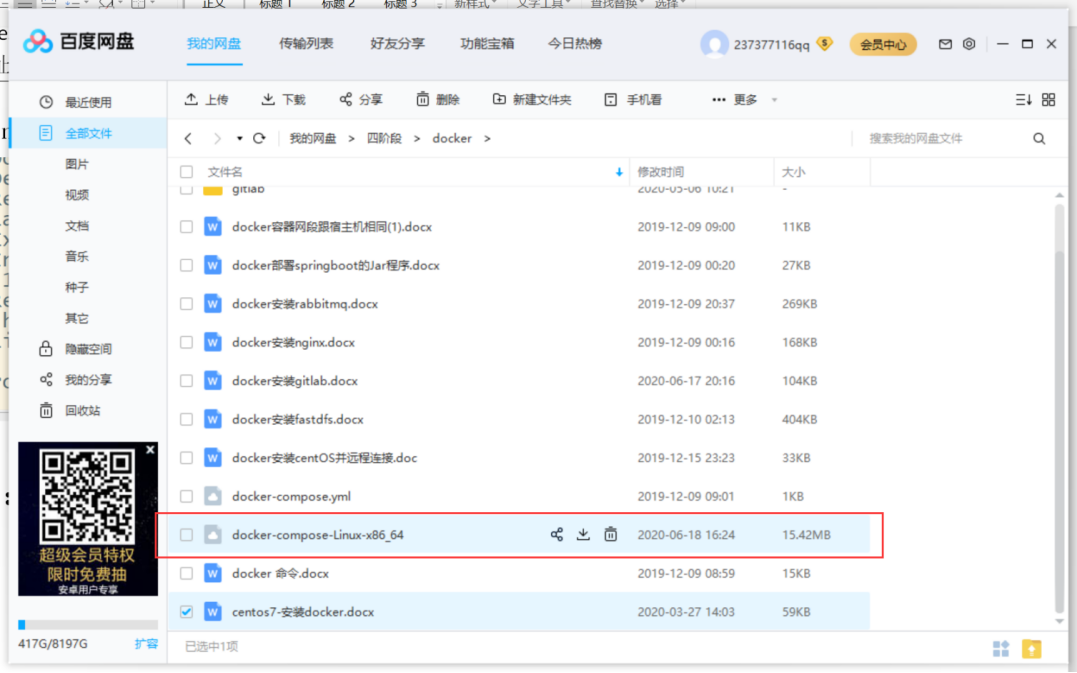Check docker安装rabbitmq.docx

tap(186, 304)
